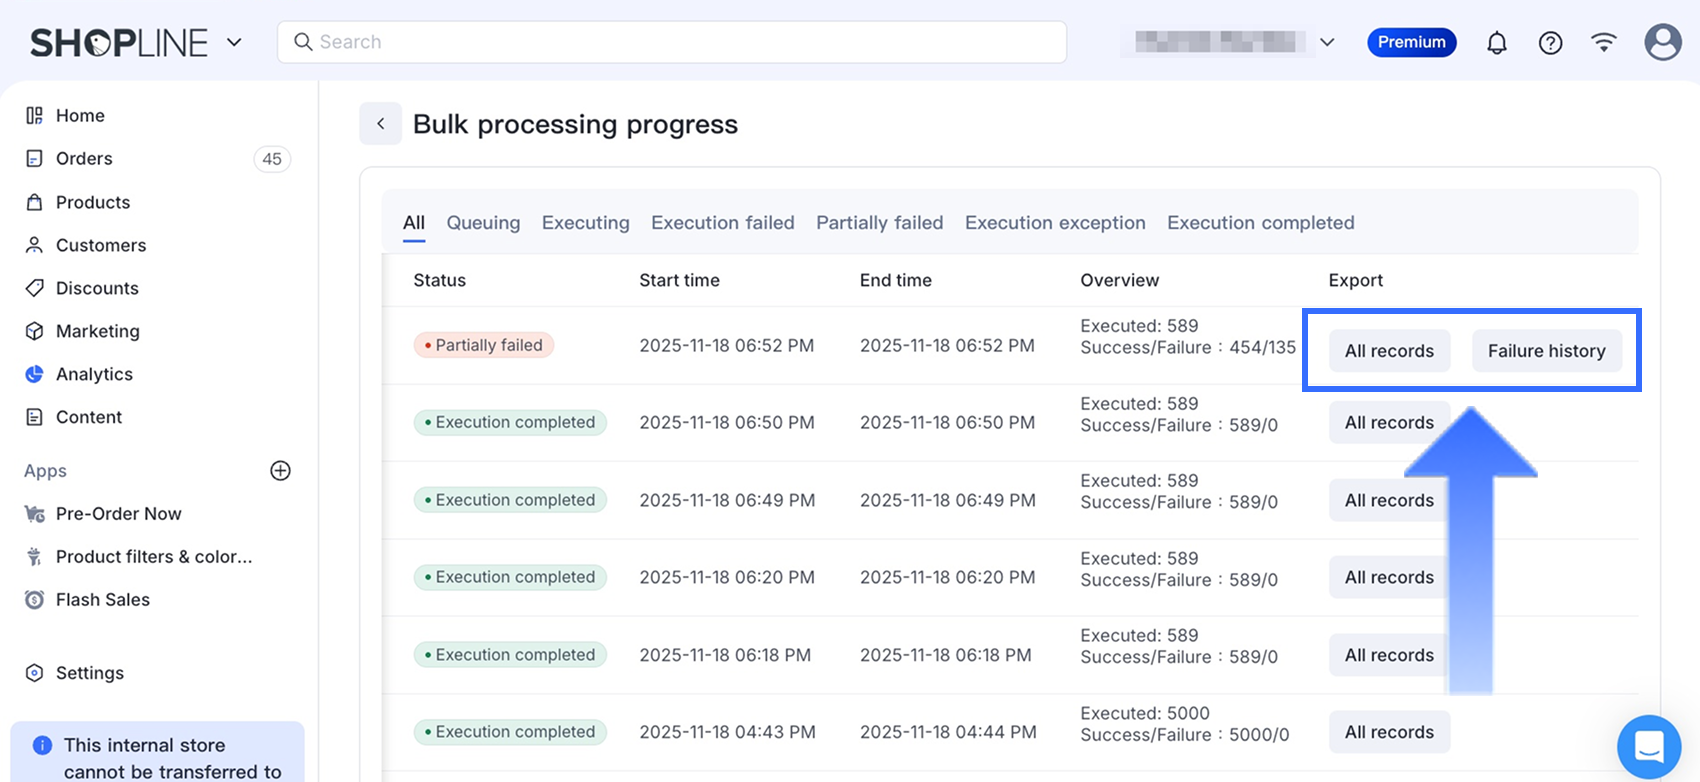Open the user profile avatar
Screen dimensions: 1700x782
point(1662,42)
